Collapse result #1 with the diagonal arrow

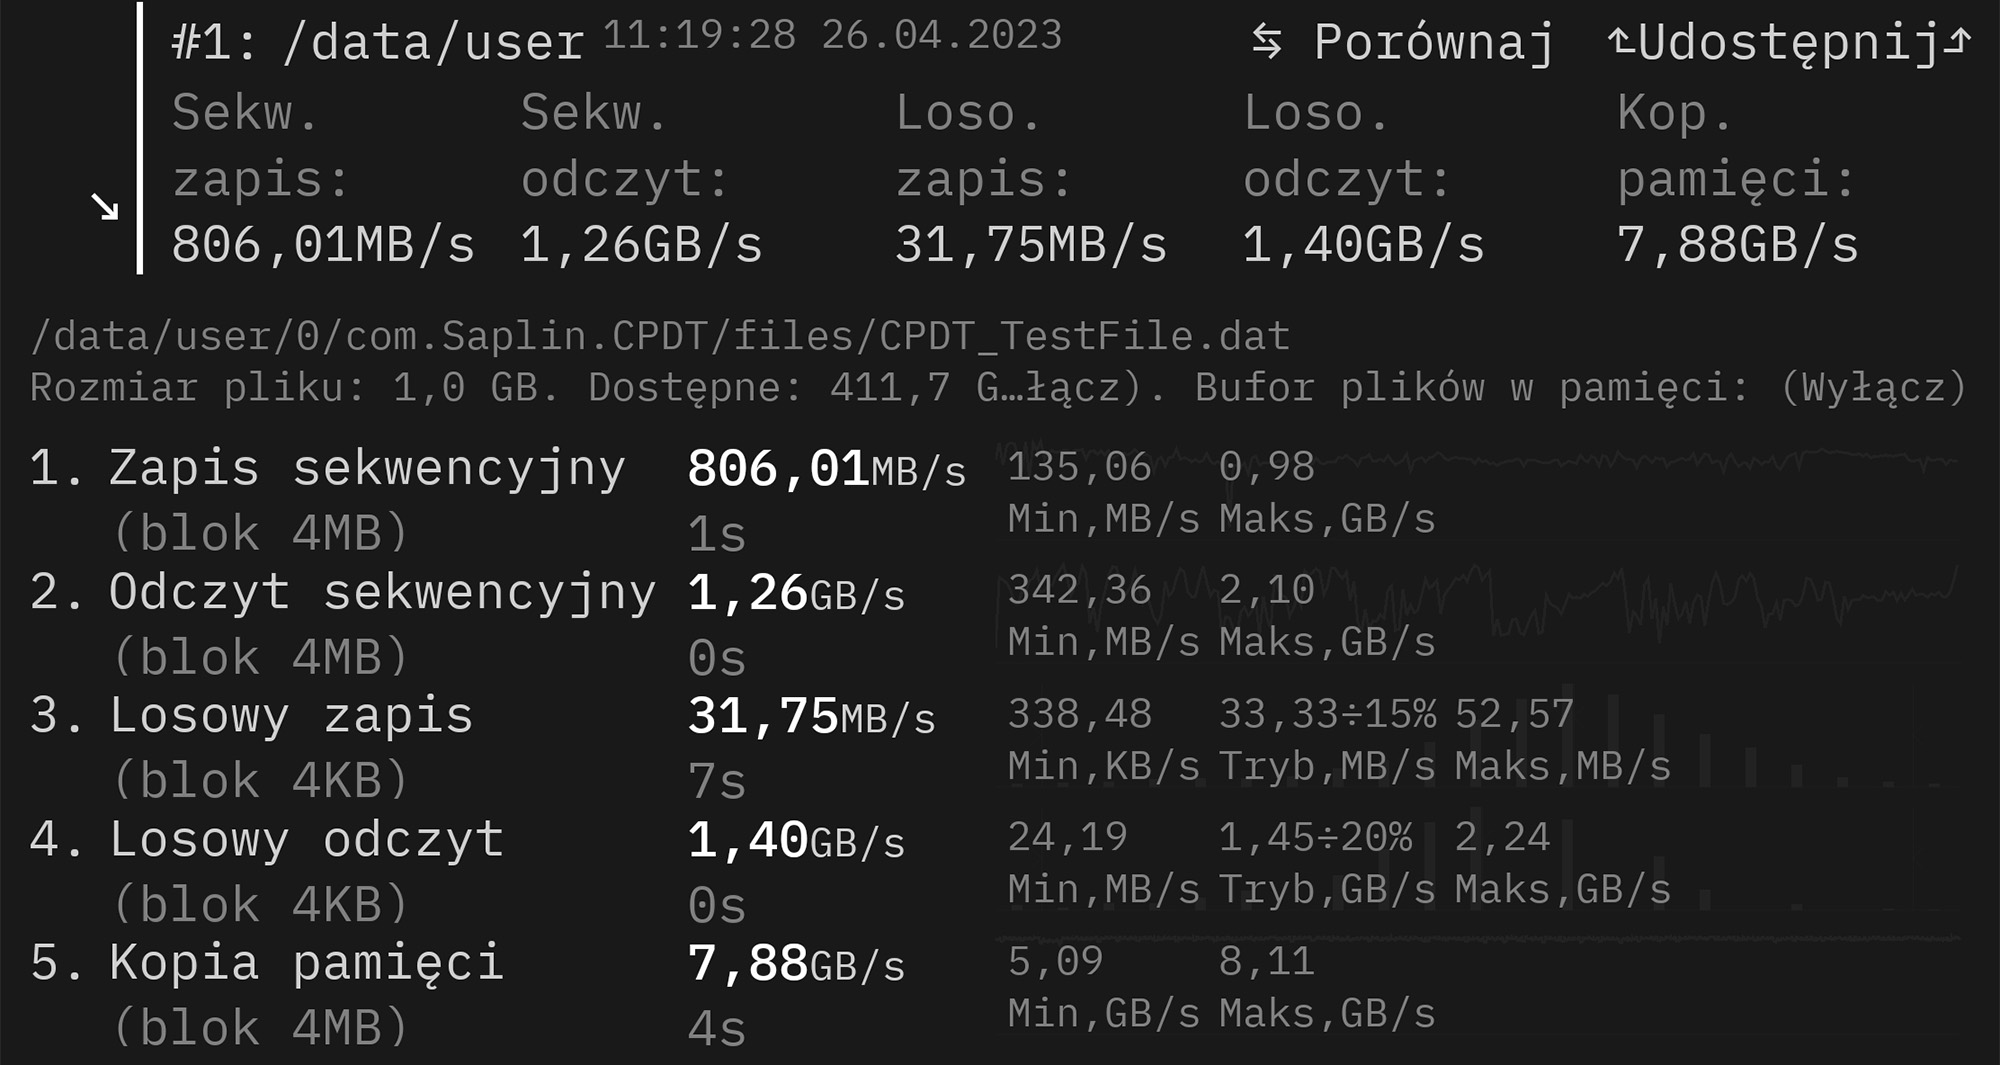pos(105,207)
